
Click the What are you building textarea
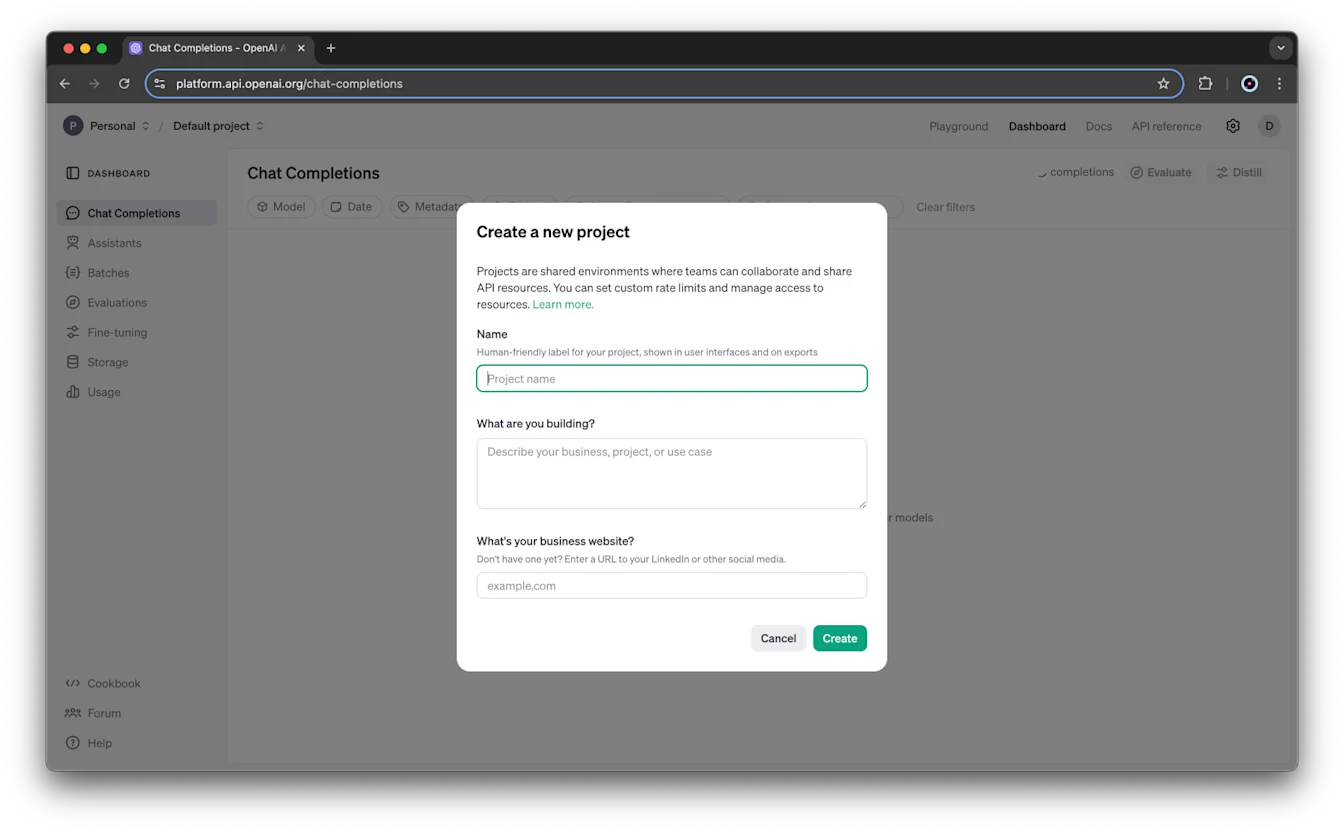(672, 474)
